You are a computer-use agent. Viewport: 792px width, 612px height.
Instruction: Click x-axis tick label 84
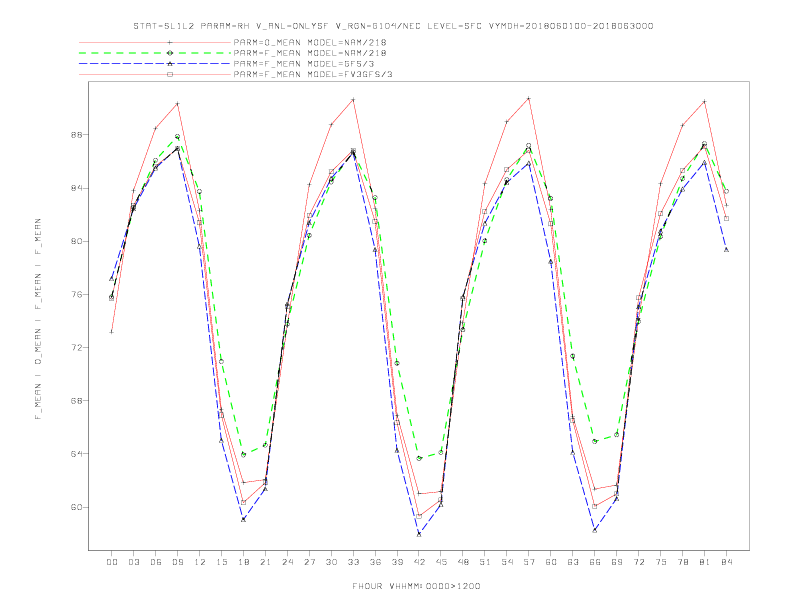pos(726,562)
